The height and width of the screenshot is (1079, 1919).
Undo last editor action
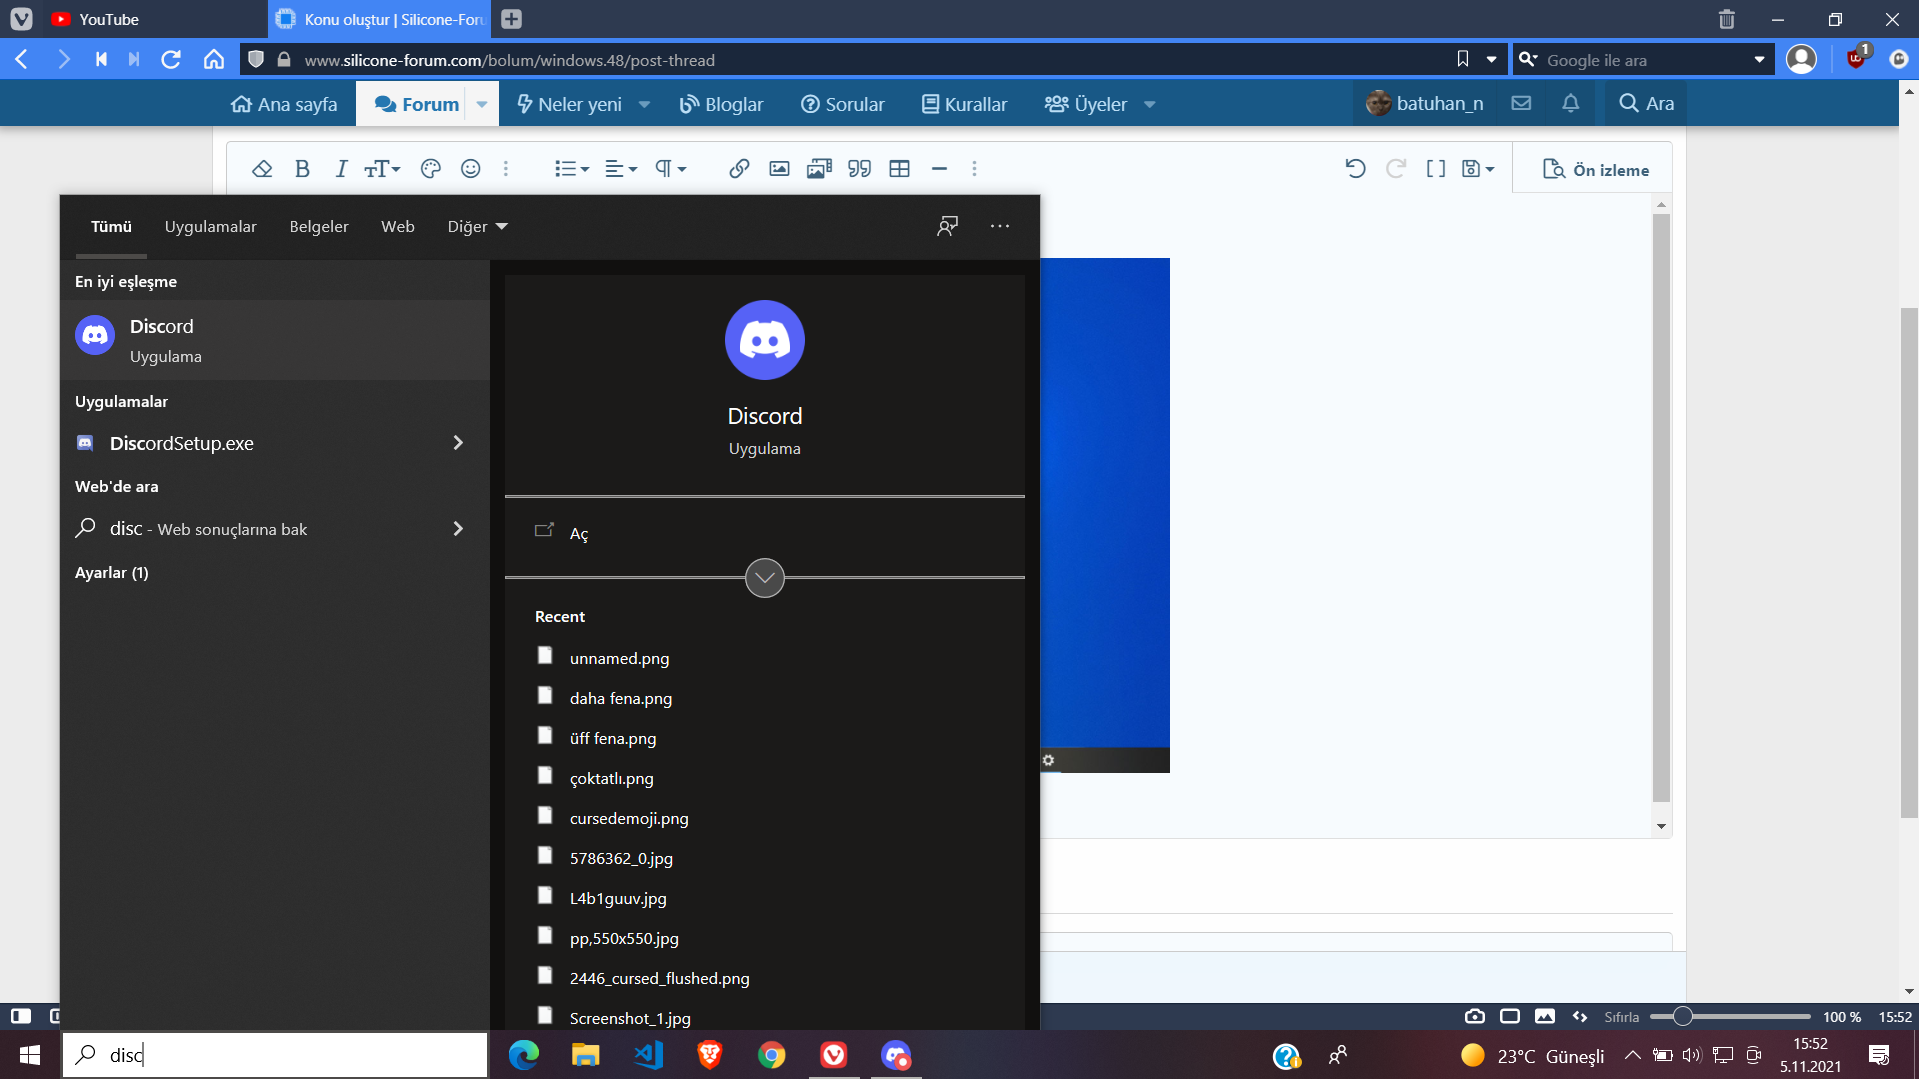1355,169
